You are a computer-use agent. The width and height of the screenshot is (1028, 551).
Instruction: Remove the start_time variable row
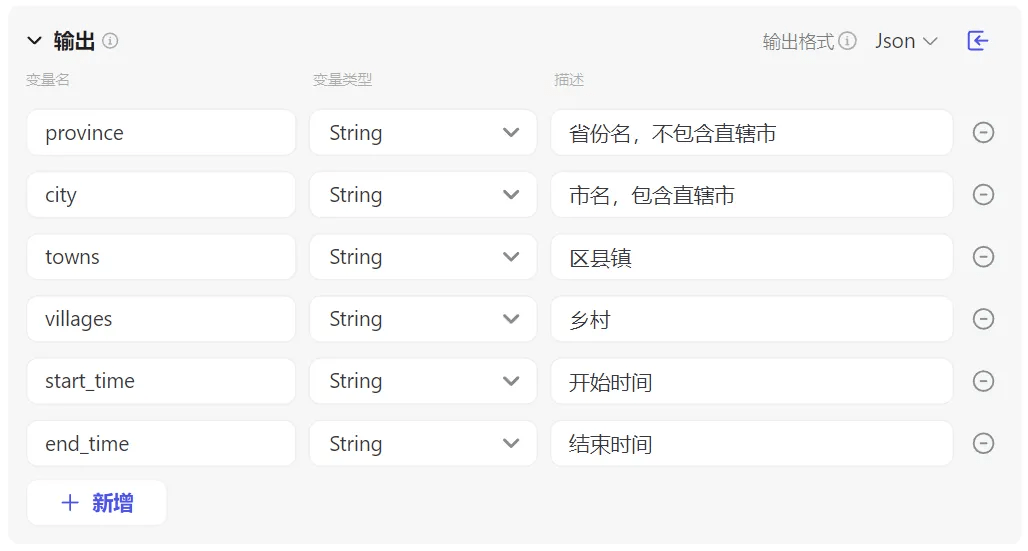[x=983, y=381]
